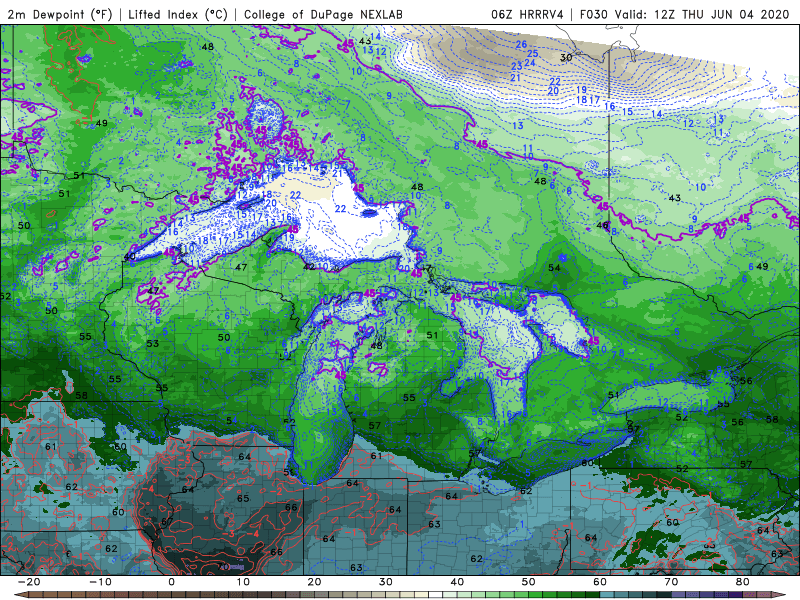Click the "0" colorbar scale label
The height and width of the screenshot is (600, 800).
pyautogui.click(x=171, y=582)
